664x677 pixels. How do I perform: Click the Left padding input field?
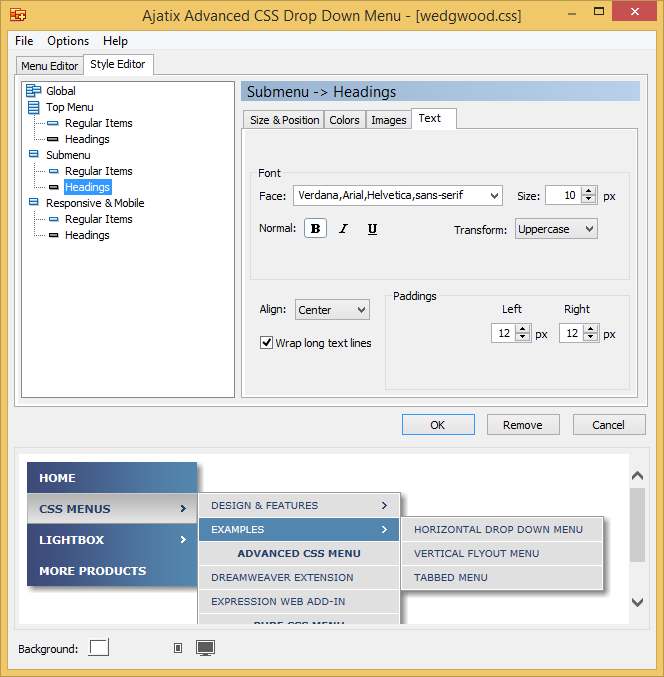[504, 333]
